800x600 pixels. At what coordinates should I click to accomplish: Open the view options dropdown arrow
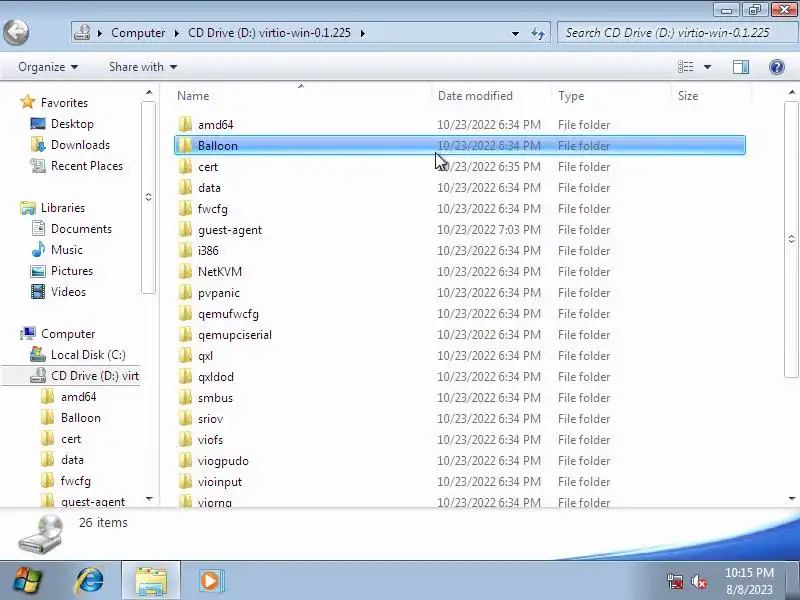tap(707, 67)
